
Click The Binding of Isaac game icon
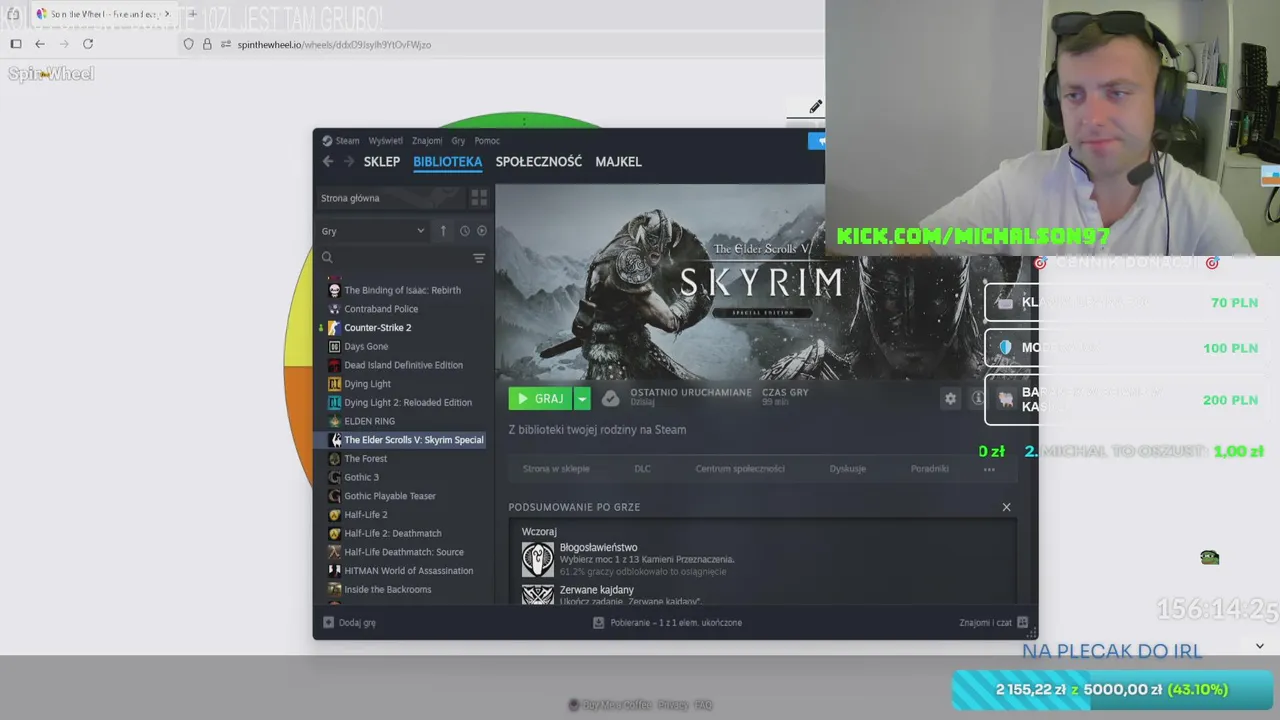coord(334,290)
